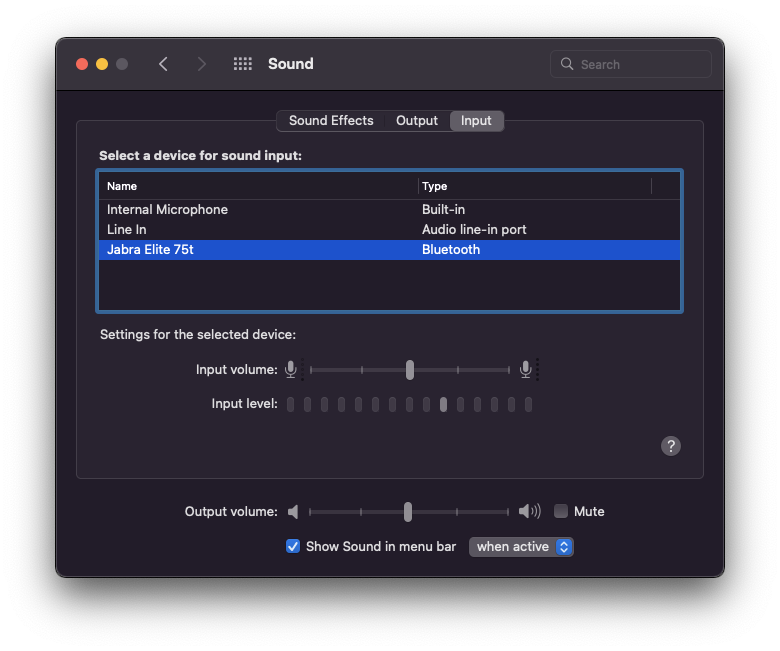Select the Input tab
Image resolution: width=780 pixels, height=651 pixels.
click(x=476, y=121)
